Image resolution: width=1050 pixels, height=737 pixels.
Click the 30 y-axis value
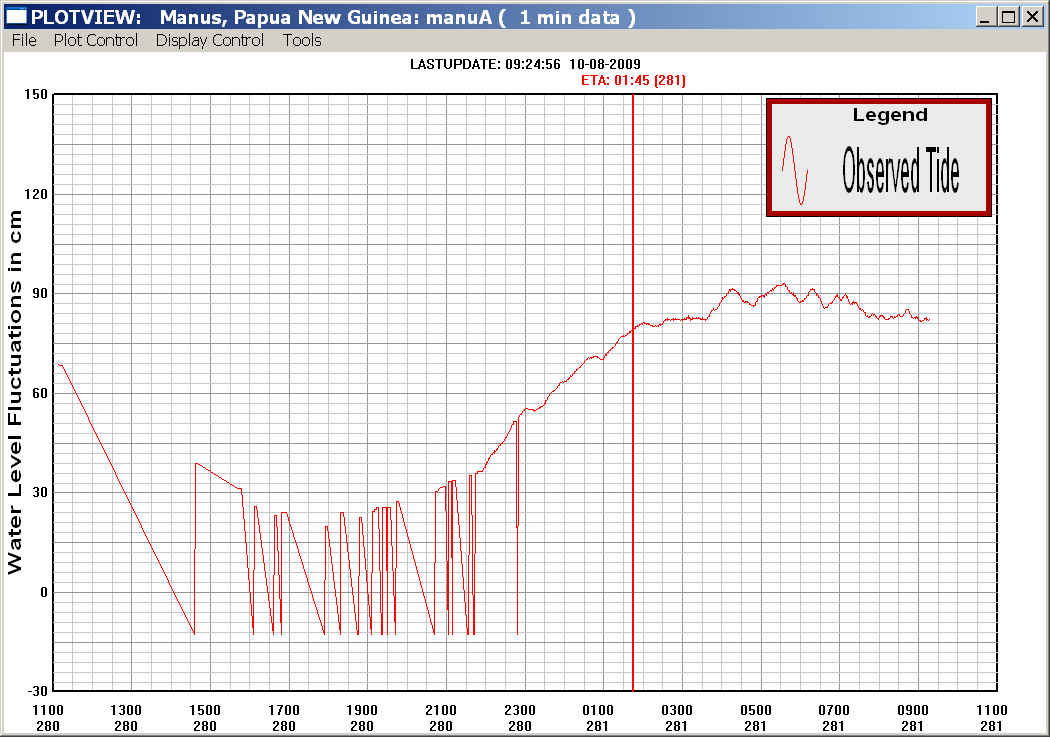[x=40, y=493]
